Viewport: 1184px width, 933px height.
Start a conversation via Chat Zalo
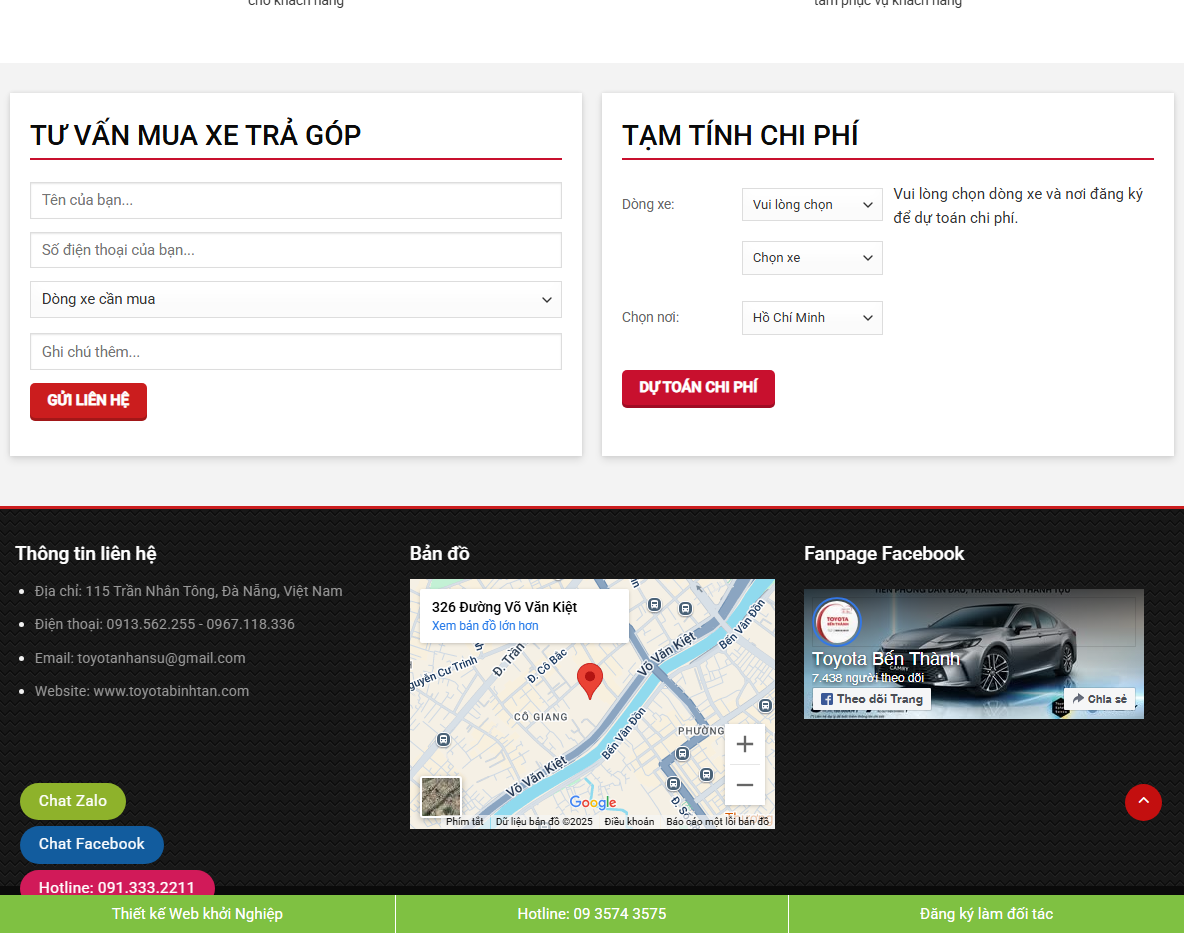coord(72,801)
